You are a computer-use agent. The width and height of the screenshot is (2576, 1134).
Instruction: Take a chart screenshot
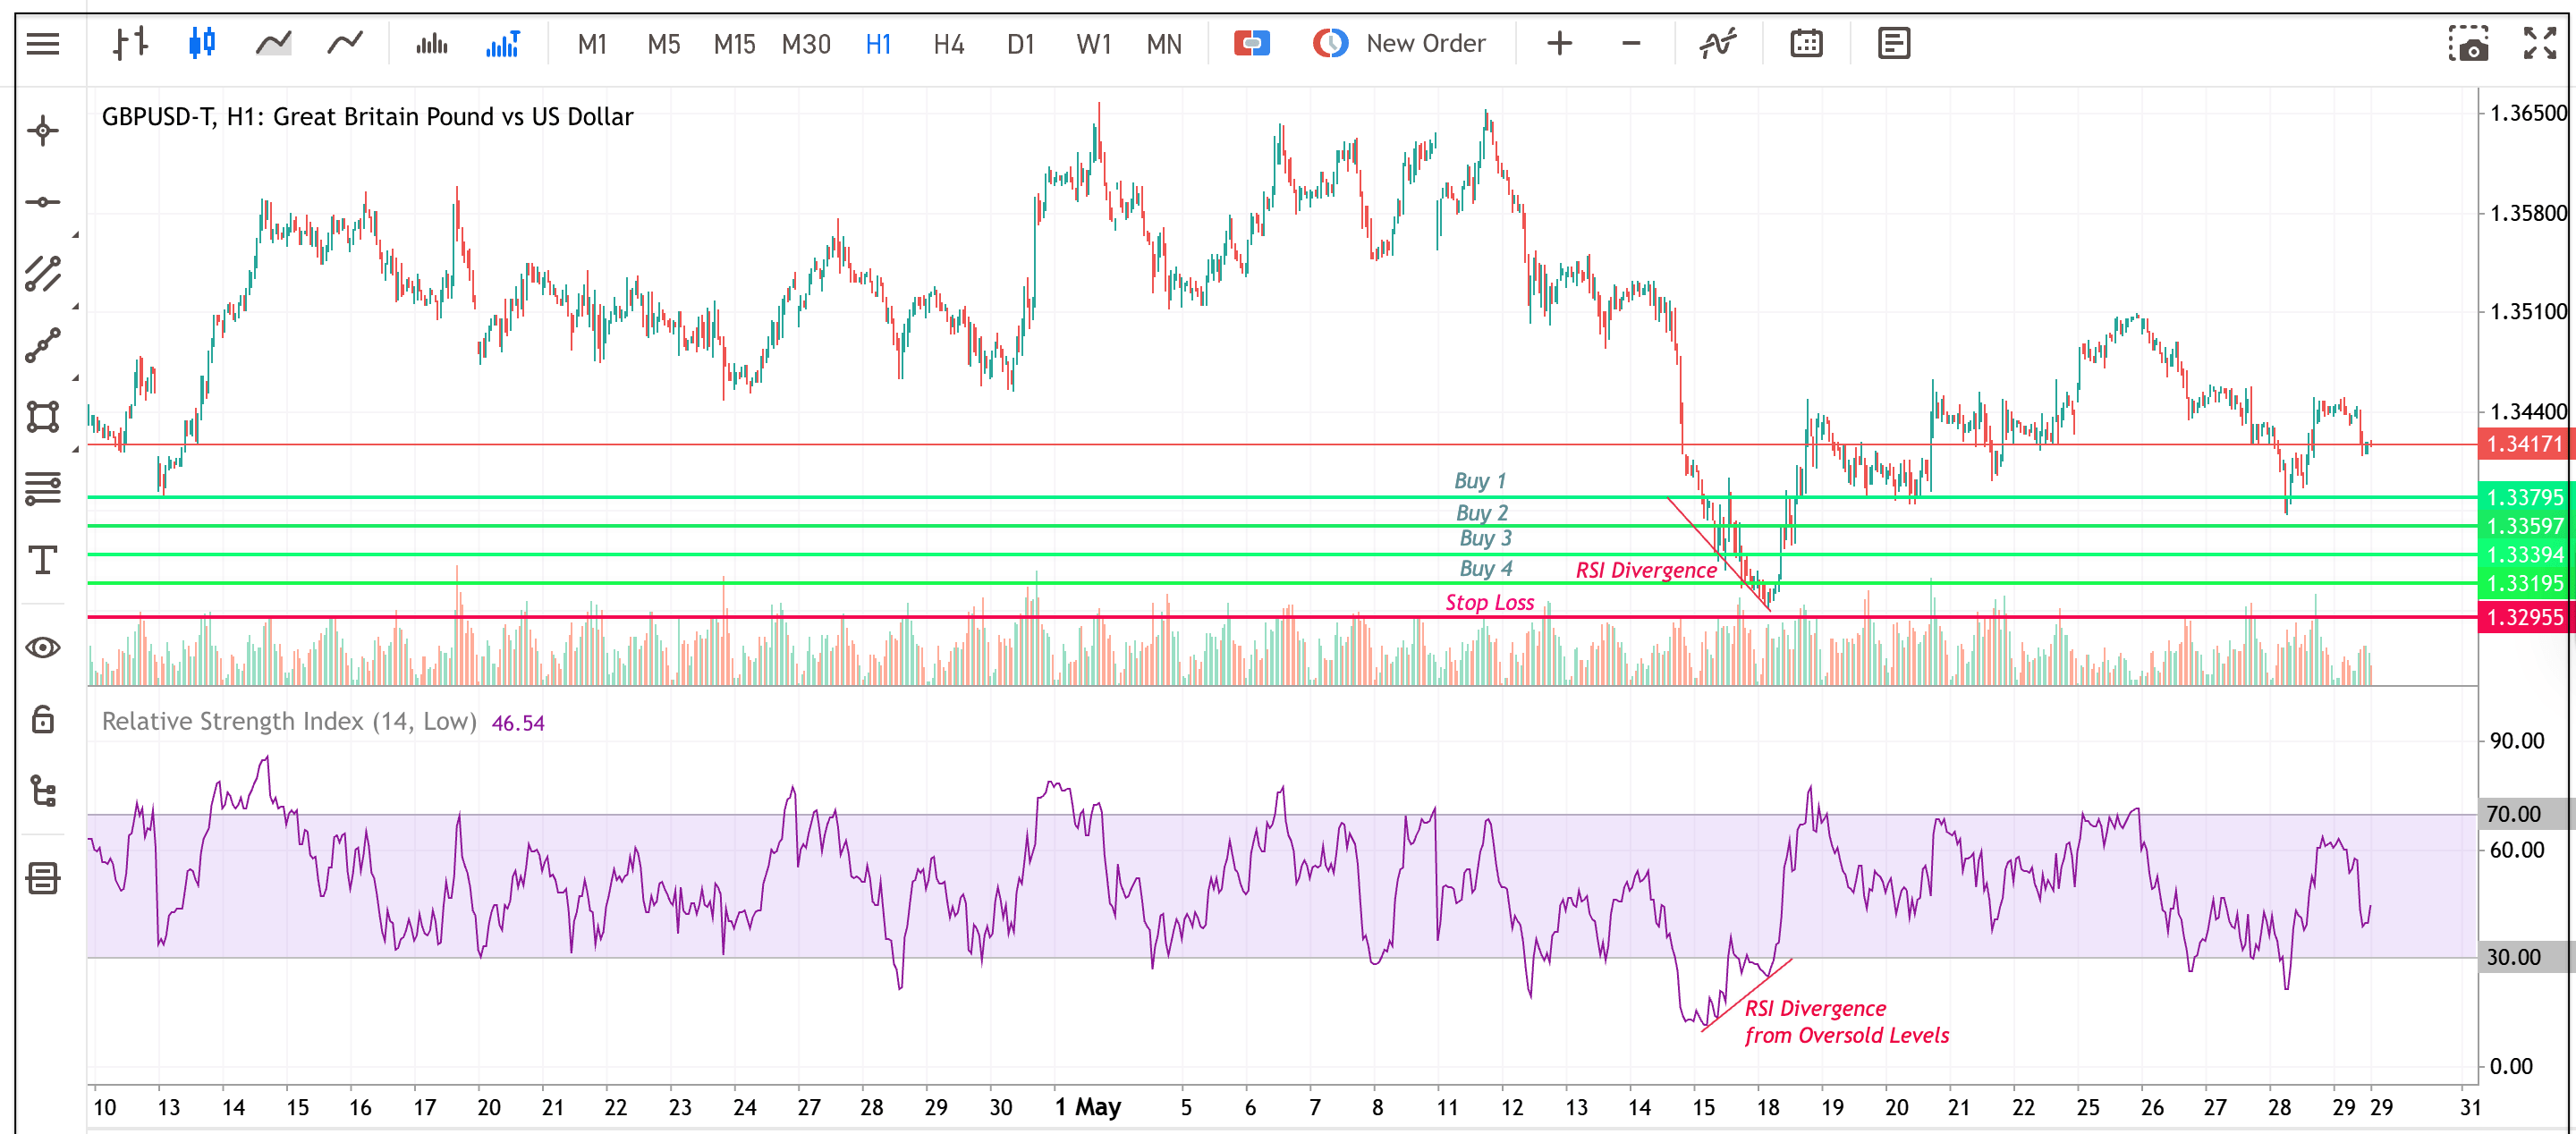coord(2468,44)
